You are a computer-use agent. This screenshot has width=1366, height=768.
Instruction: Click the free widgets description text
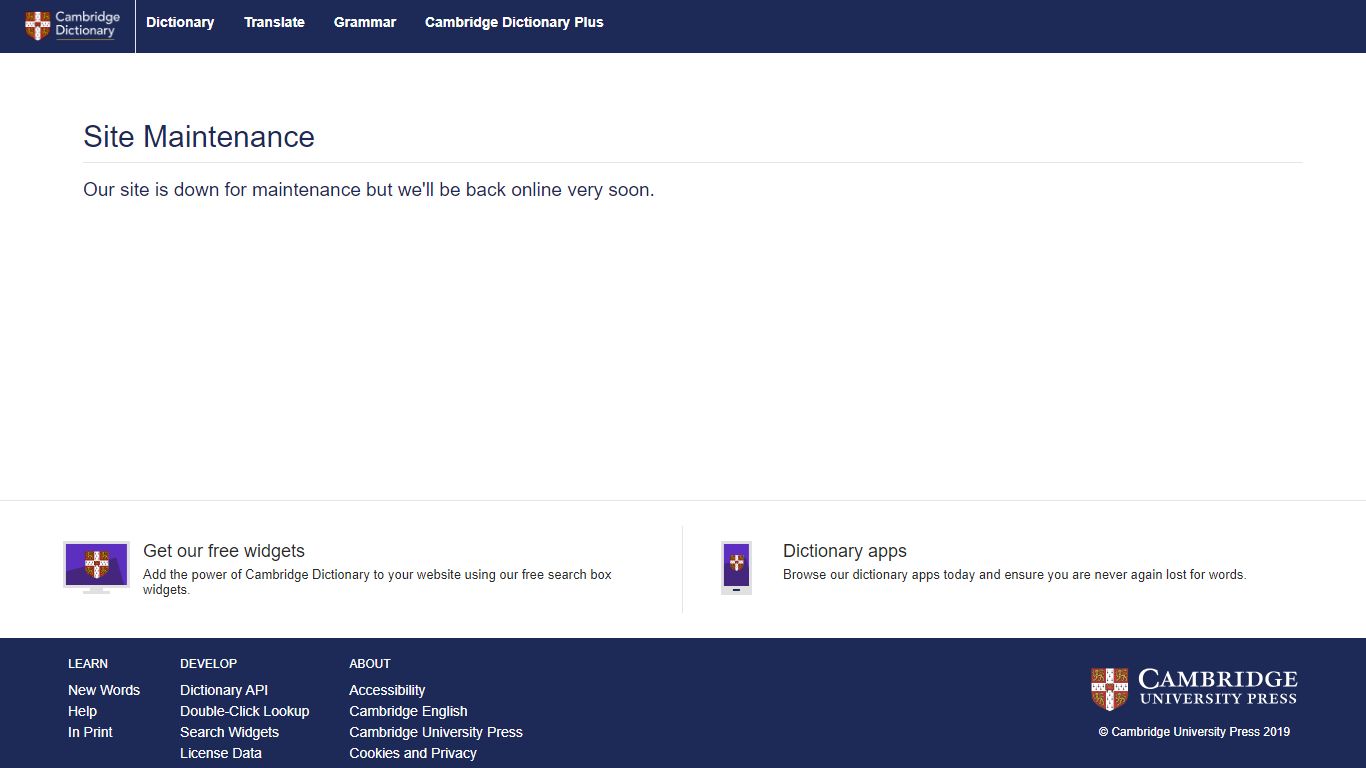377,582
